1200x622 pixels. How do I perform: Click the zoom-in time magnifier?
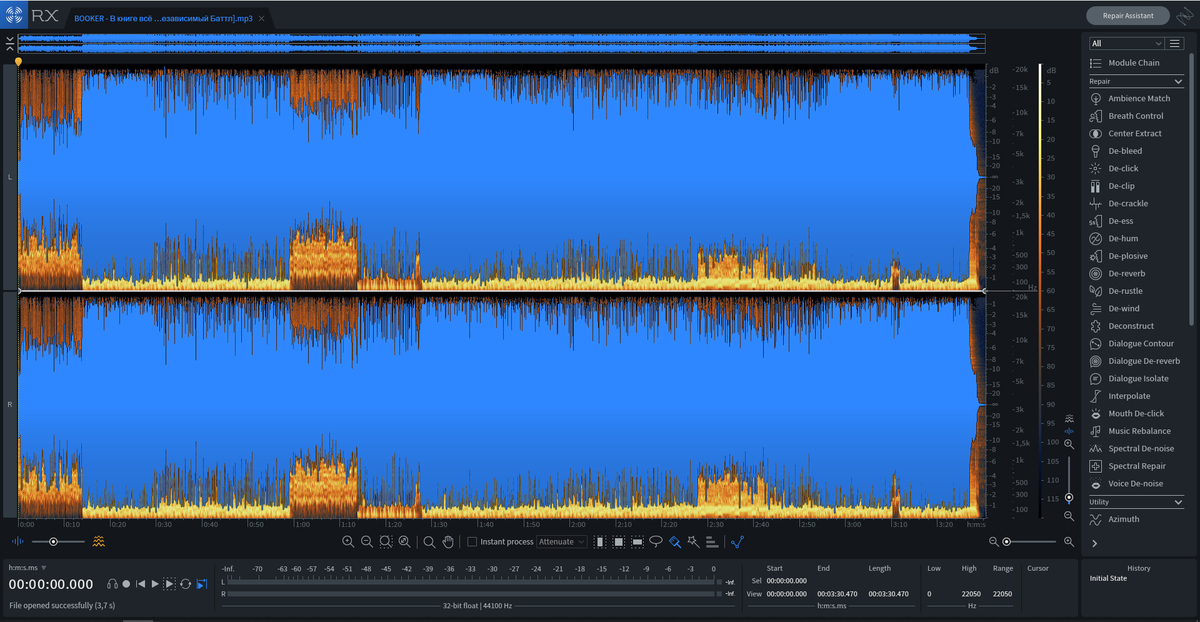coord(348,541)
